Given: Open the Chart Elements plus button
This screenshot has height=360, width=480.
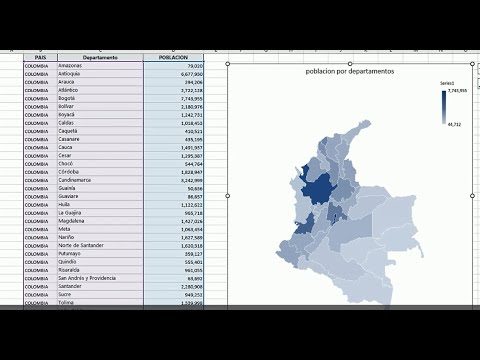Looking at the screenshot, I should pyautogui.click(x=479, y=68).
